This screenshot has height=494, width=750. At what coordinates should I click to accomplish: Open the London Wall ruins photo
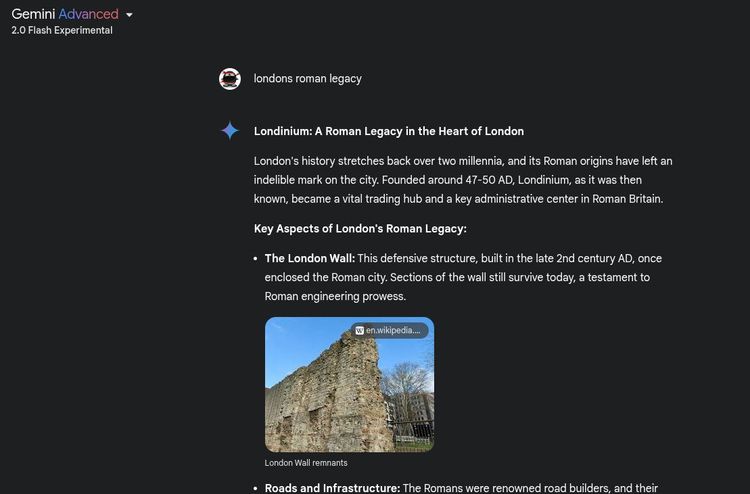coord(350,384)
